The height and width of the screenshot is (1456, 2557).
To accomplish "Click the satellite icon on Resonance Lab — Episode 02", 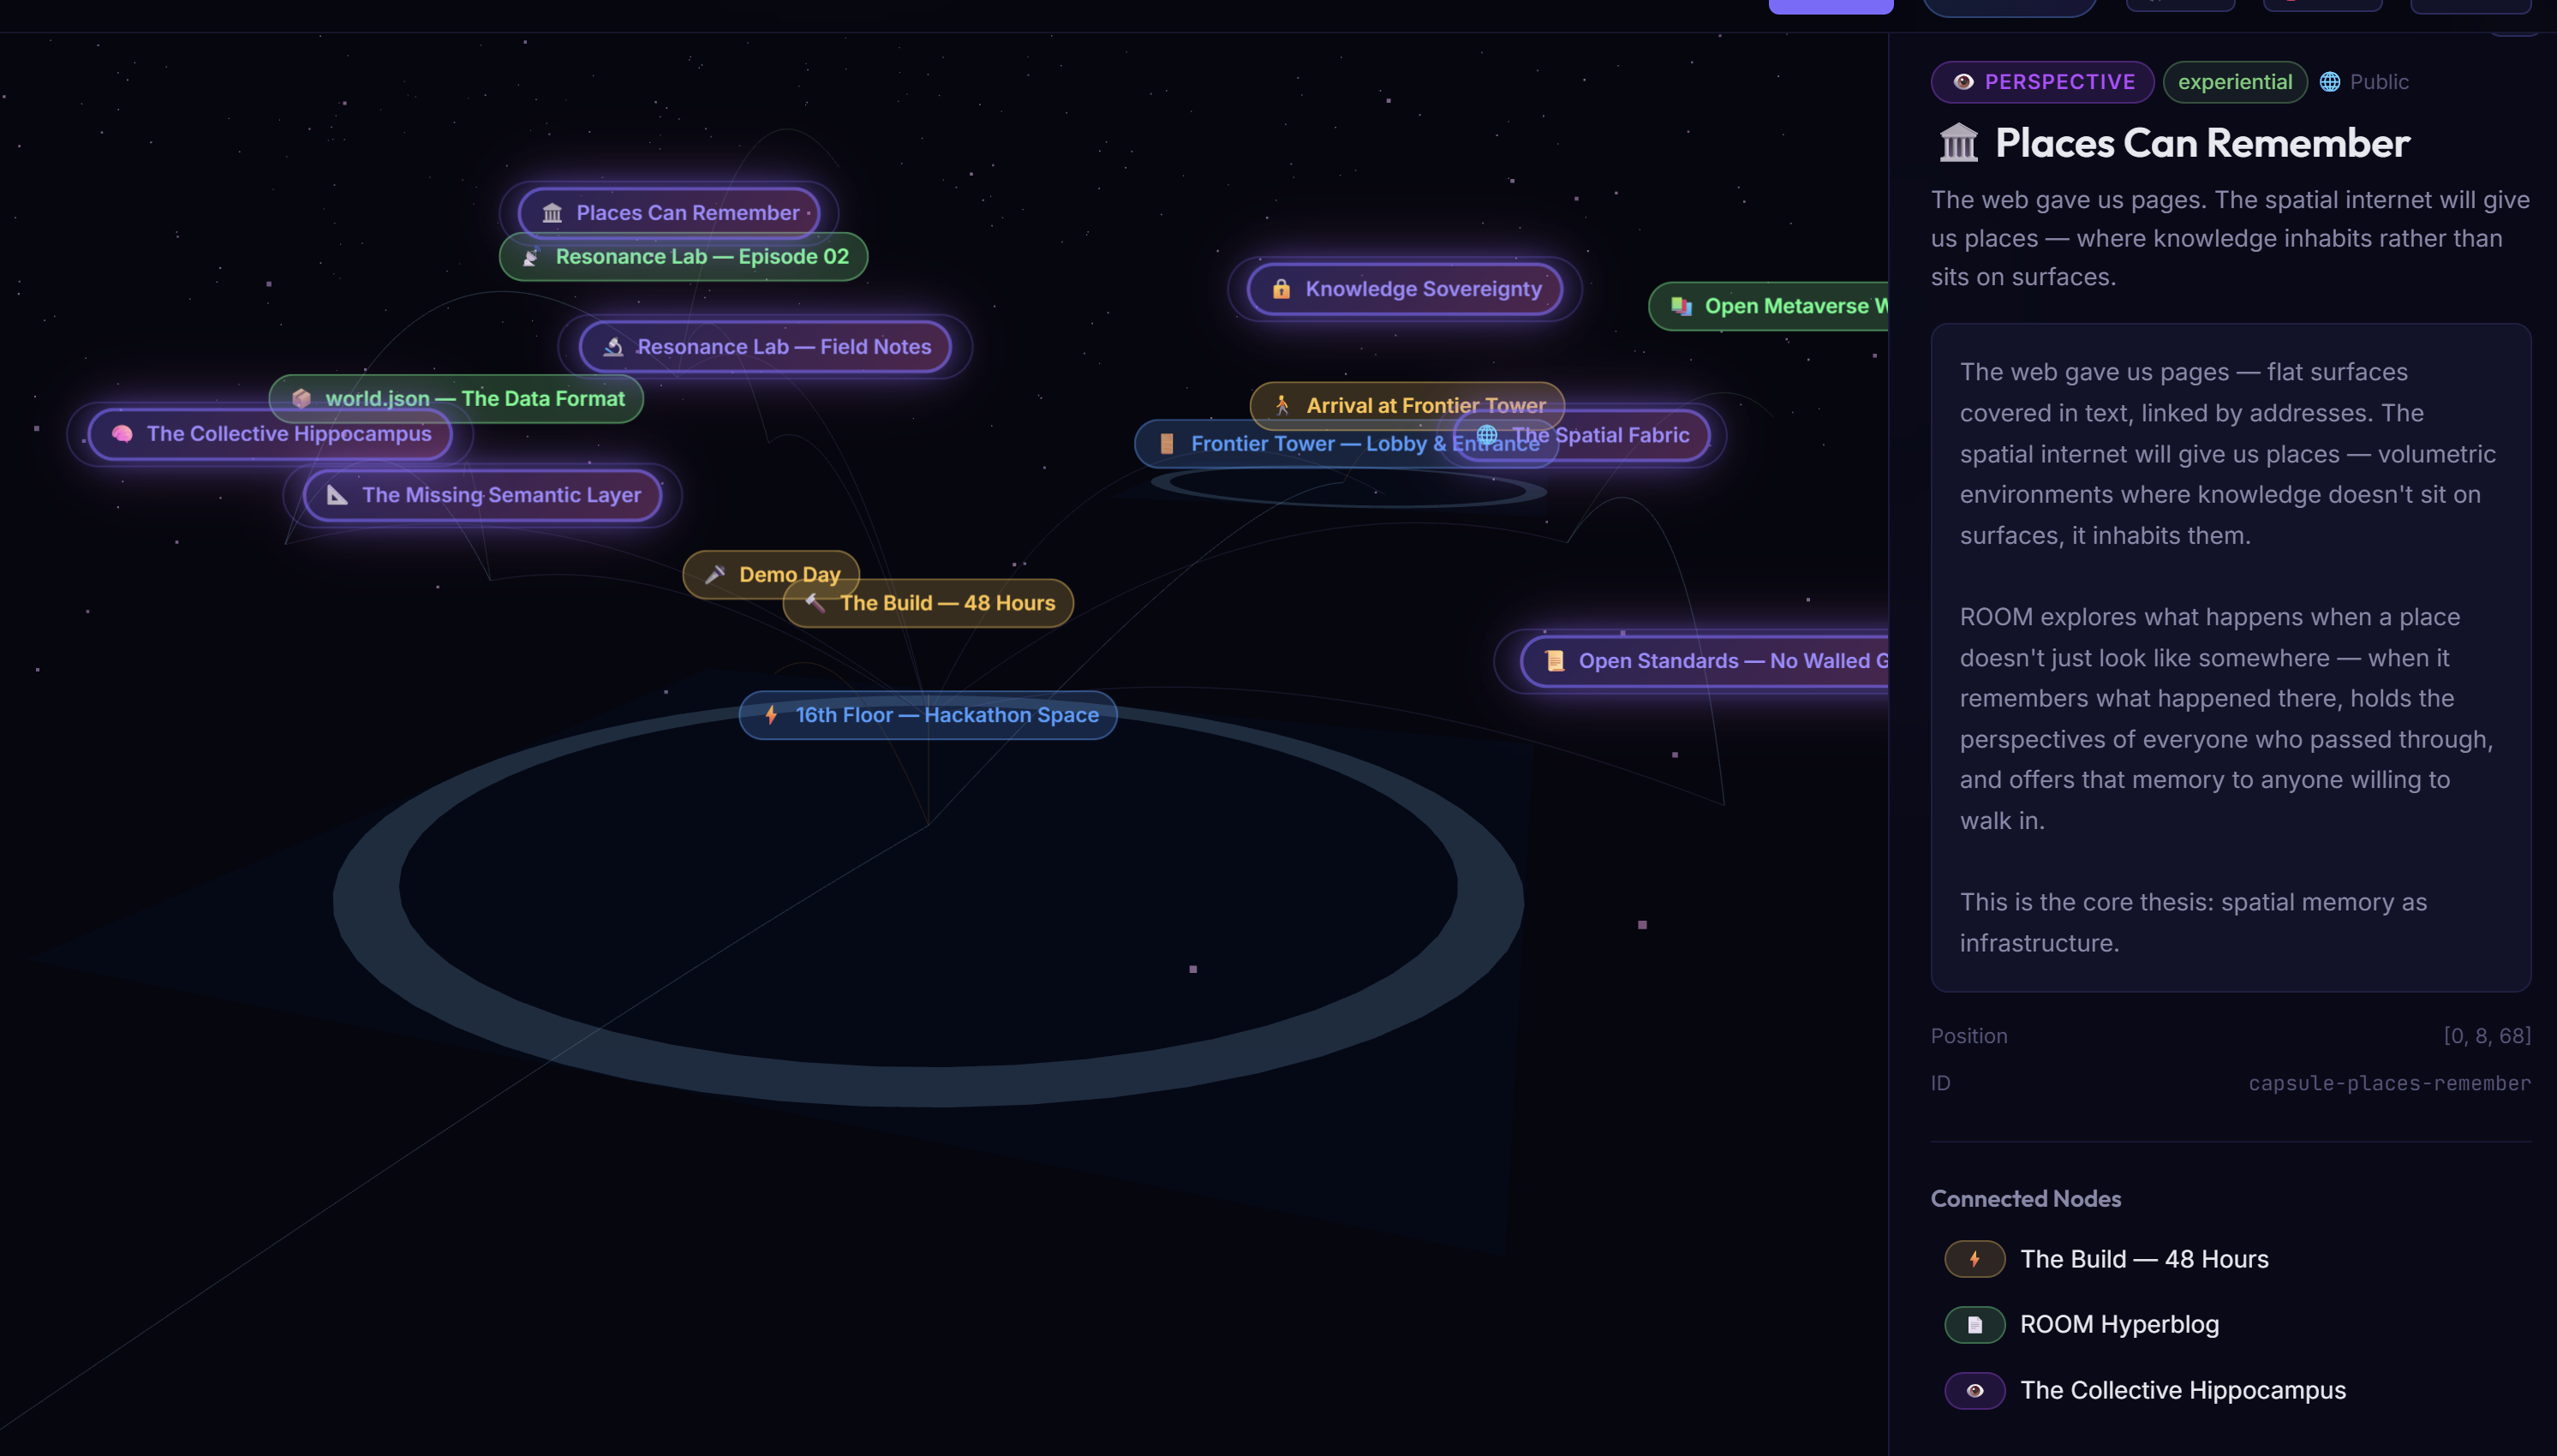I will coord(533,256).
